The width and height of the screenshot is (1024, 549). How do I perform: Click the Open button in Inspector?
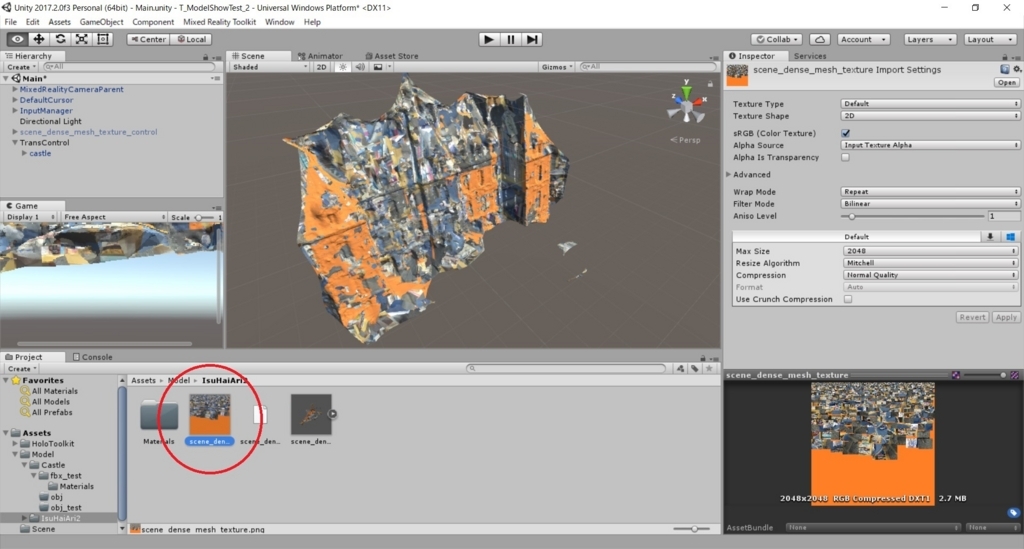1006,83
